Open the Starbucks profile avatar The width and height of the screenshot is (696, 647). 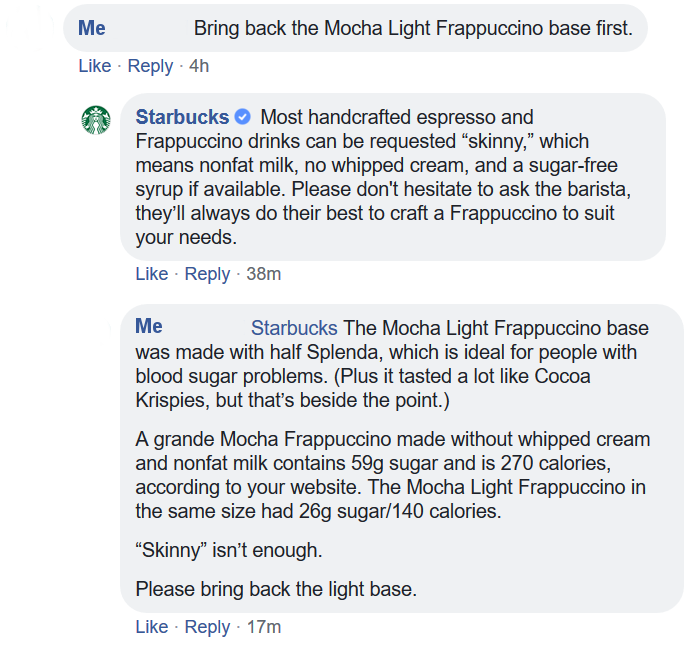click(96, 120)
